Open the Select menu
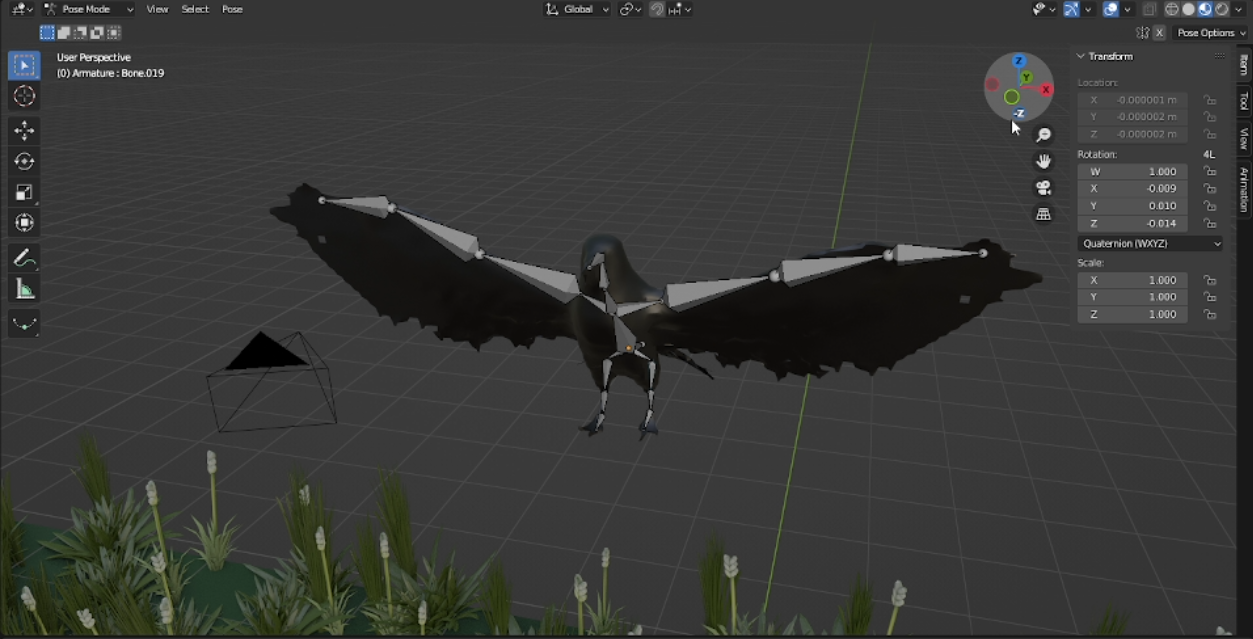 click(x=195, y=9)
